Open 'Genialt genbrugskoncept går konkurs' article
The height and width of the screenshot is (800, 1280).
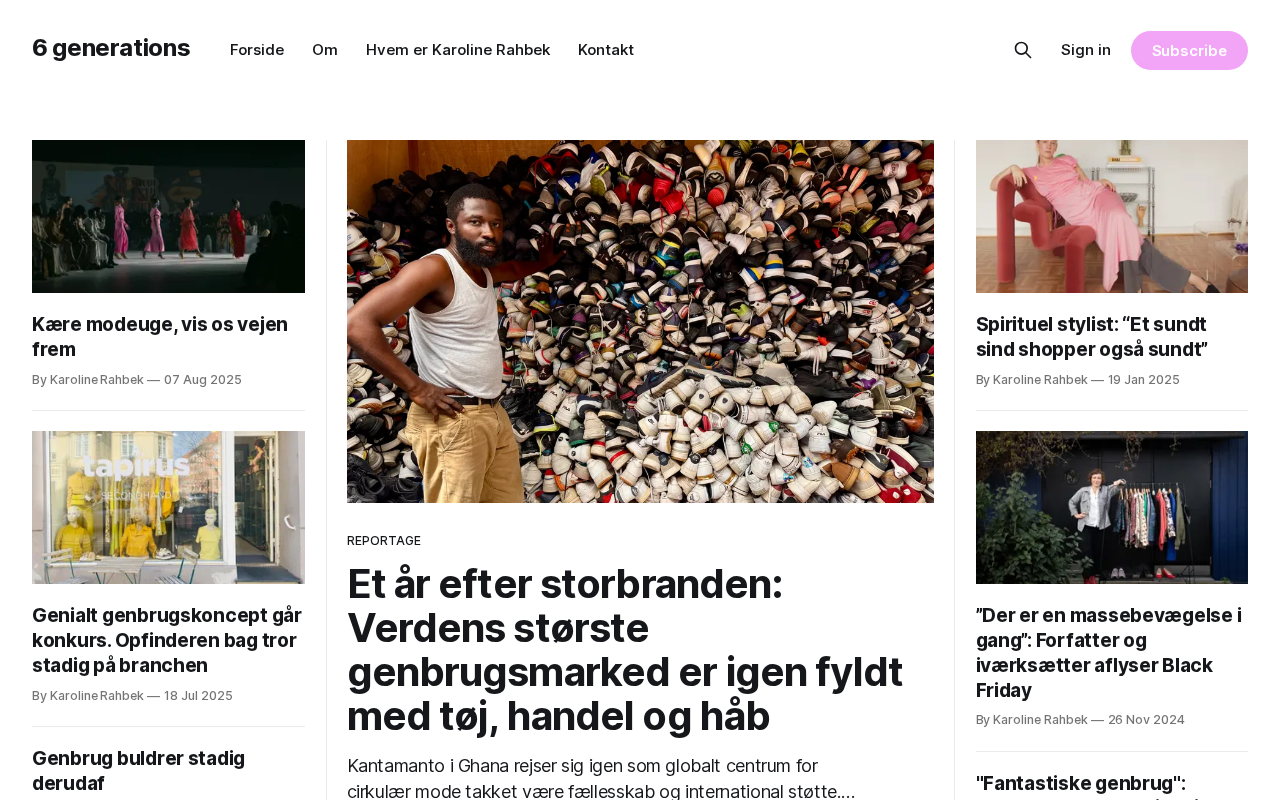click(x=168, y=640)
